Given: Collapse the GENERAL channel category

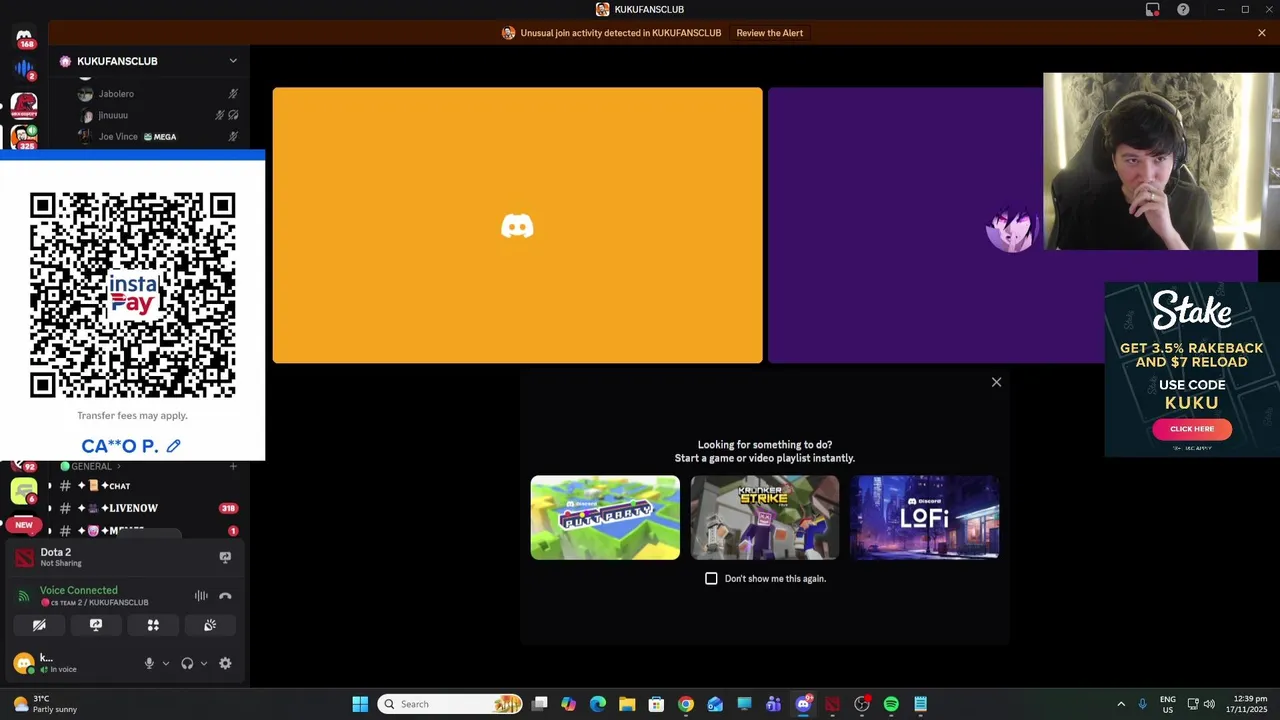Looking at the screenshot, I should 91,466.
